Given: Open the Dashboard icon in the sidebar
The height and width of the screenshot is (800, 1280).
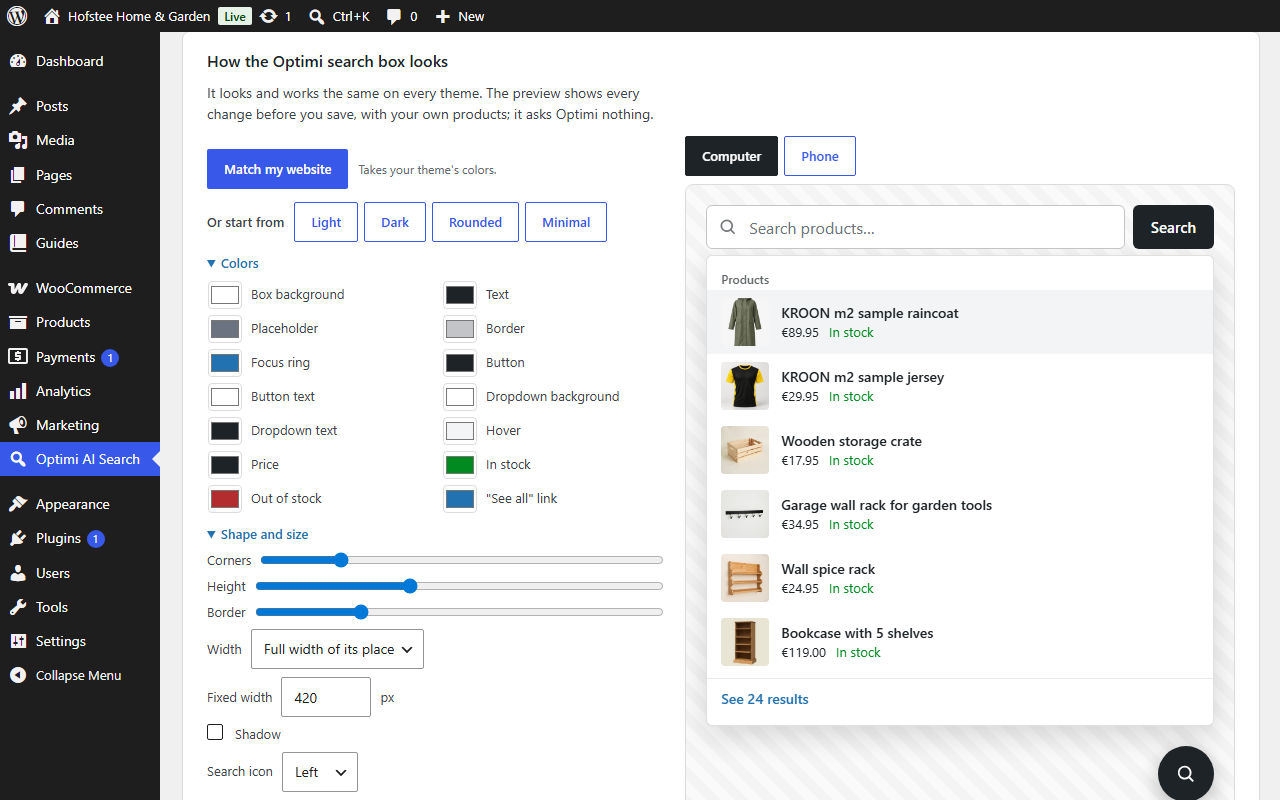Looking at the screenshot, I should click(x=18, y=61).
